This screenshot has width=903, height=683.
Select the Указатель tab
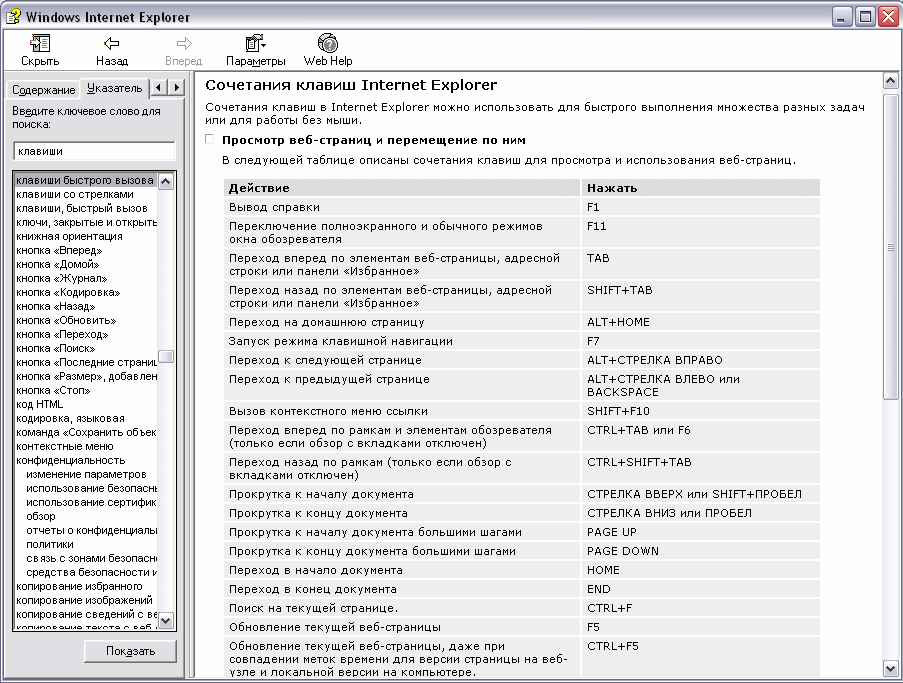point(114,89)
